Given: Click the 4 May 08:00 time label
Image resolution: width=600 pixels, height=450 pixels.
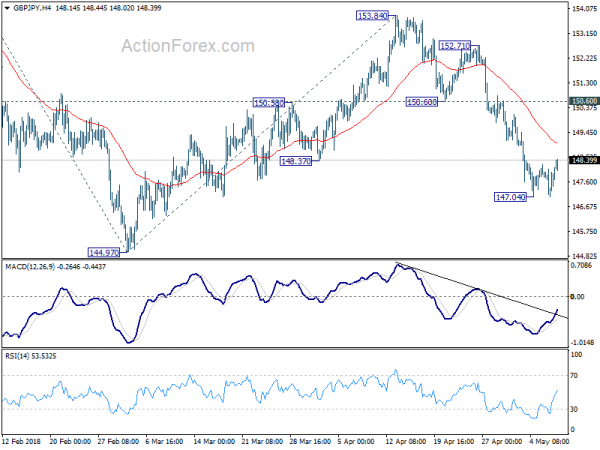Looking at the screenshot, I should 549,441.
